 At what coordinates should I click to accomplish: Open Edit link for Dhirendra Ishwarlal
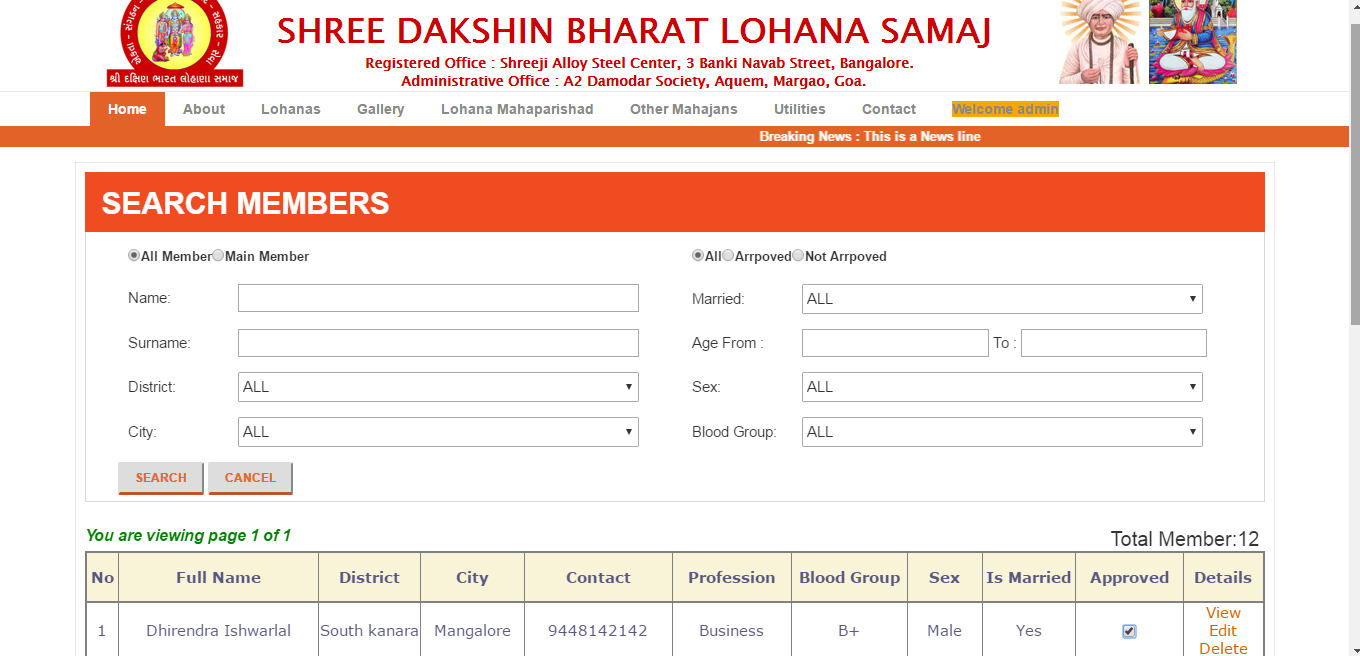tap(1223, 631)
